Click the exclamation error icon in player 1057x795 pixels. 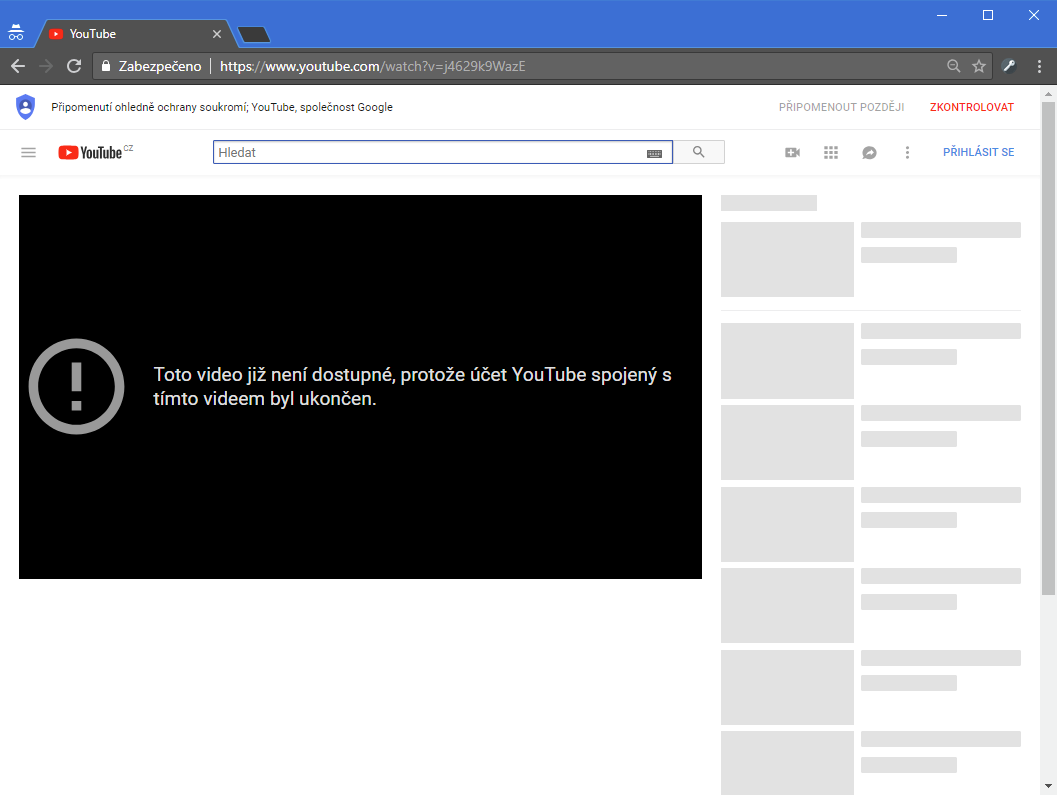point(77,386)
